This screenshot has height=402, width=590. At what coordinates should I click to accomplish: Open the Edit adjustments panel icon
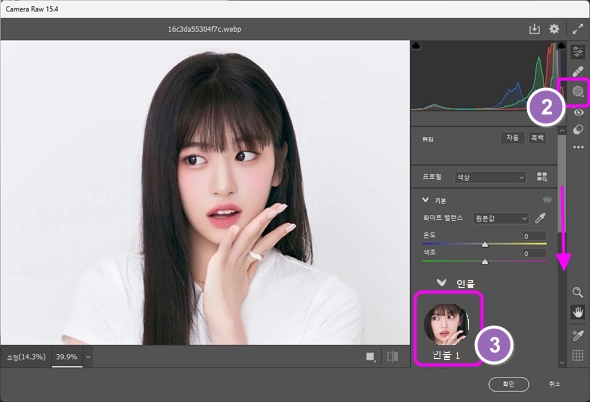(x=578, y=52)
